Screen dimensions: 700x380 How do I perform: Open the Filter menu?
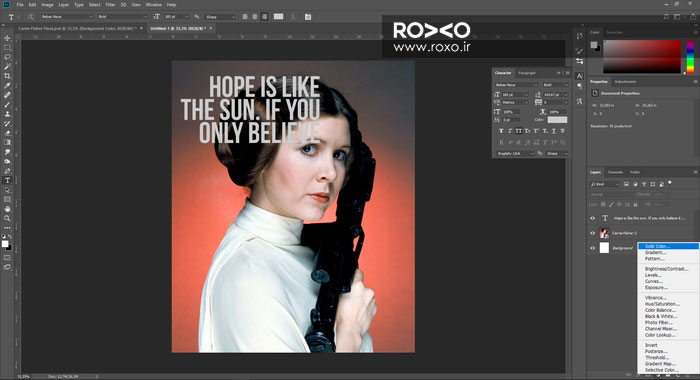110,5
